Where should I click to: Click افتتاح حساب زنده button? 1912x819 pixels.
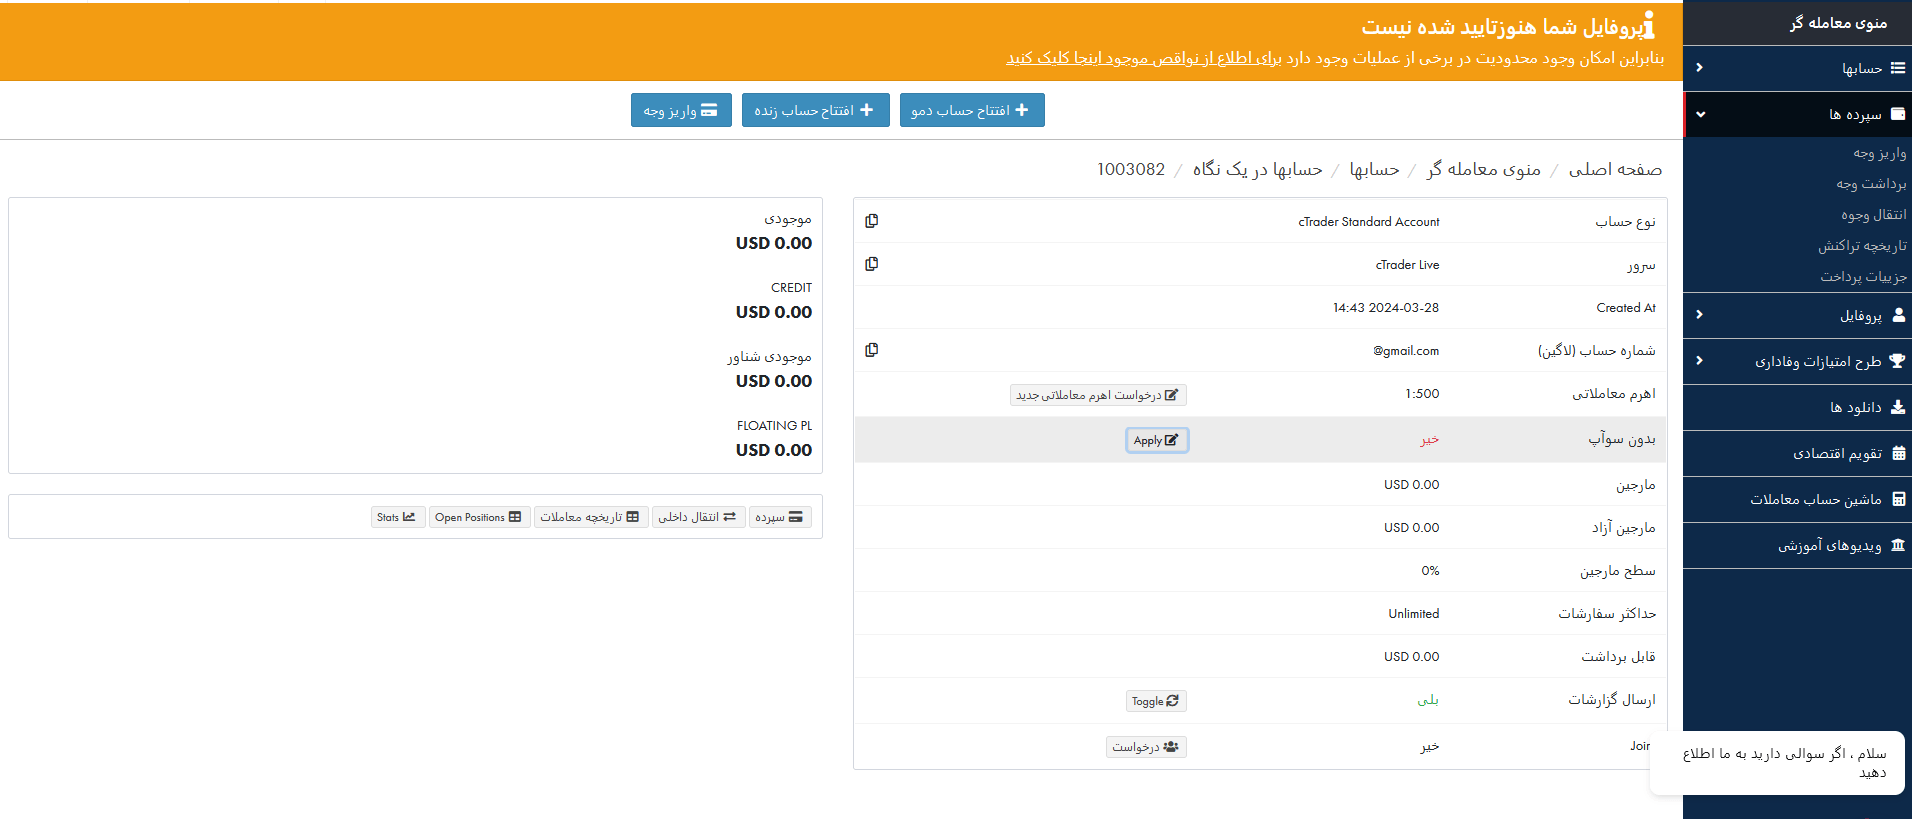816,110
